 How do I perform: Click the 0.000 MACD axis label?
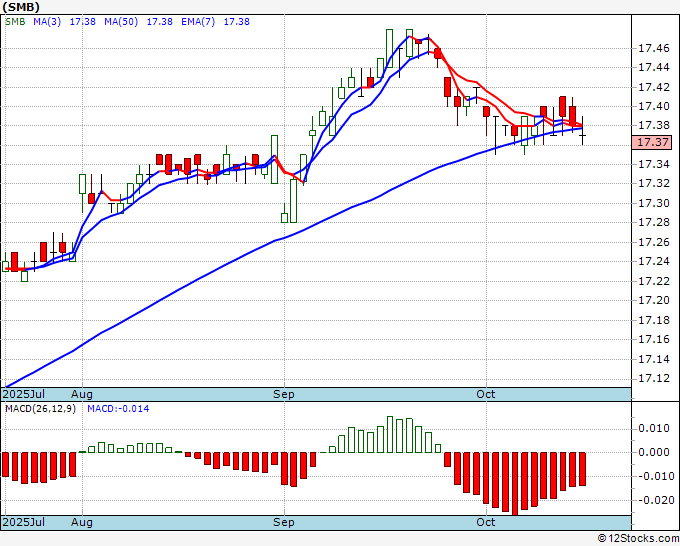coord(654,452)
